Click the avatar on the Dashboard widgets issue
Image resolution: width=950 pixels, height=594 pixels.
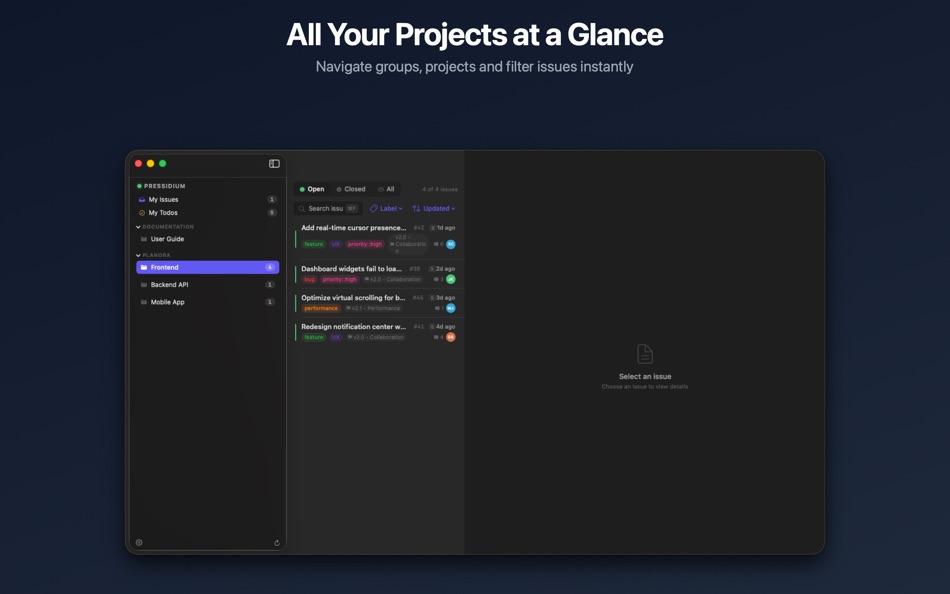pyautogui.click(x=451, y=279)
